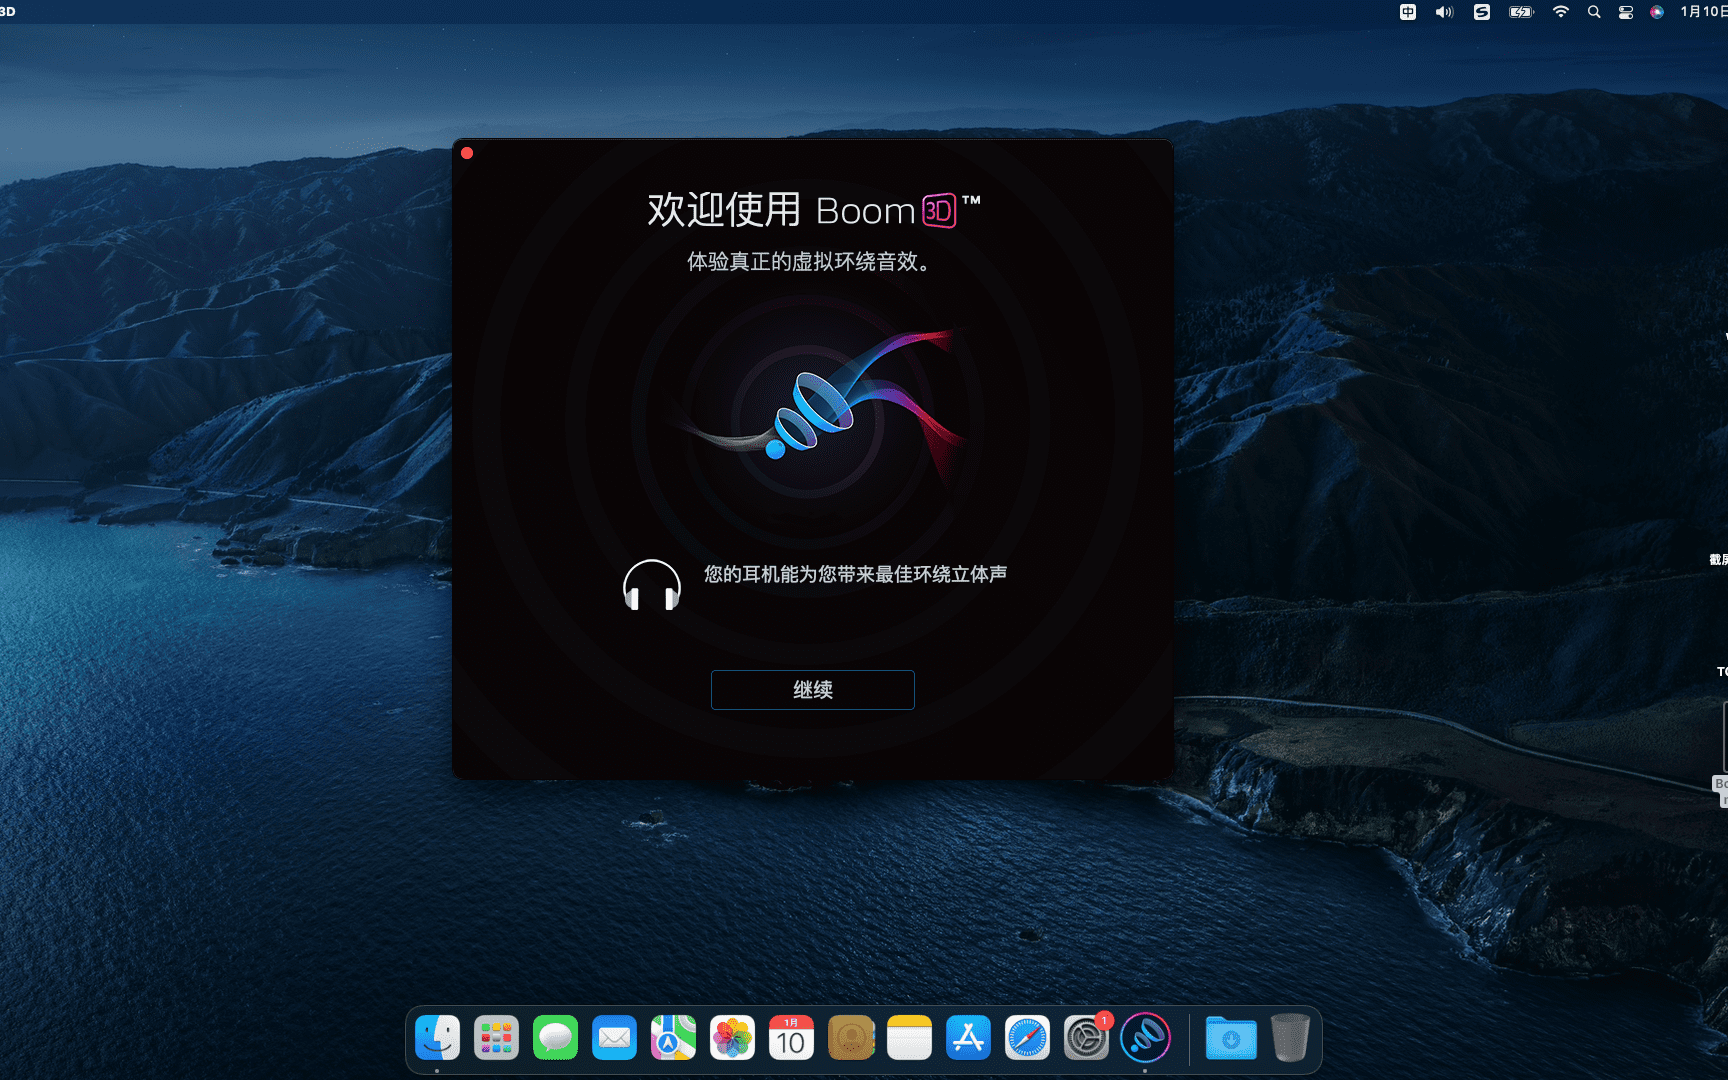This screenshot has height=1080, width=1728.
Task: Click the text 您的耳机能为您带来最佳环绕立体声
Action: click(855, 574)
